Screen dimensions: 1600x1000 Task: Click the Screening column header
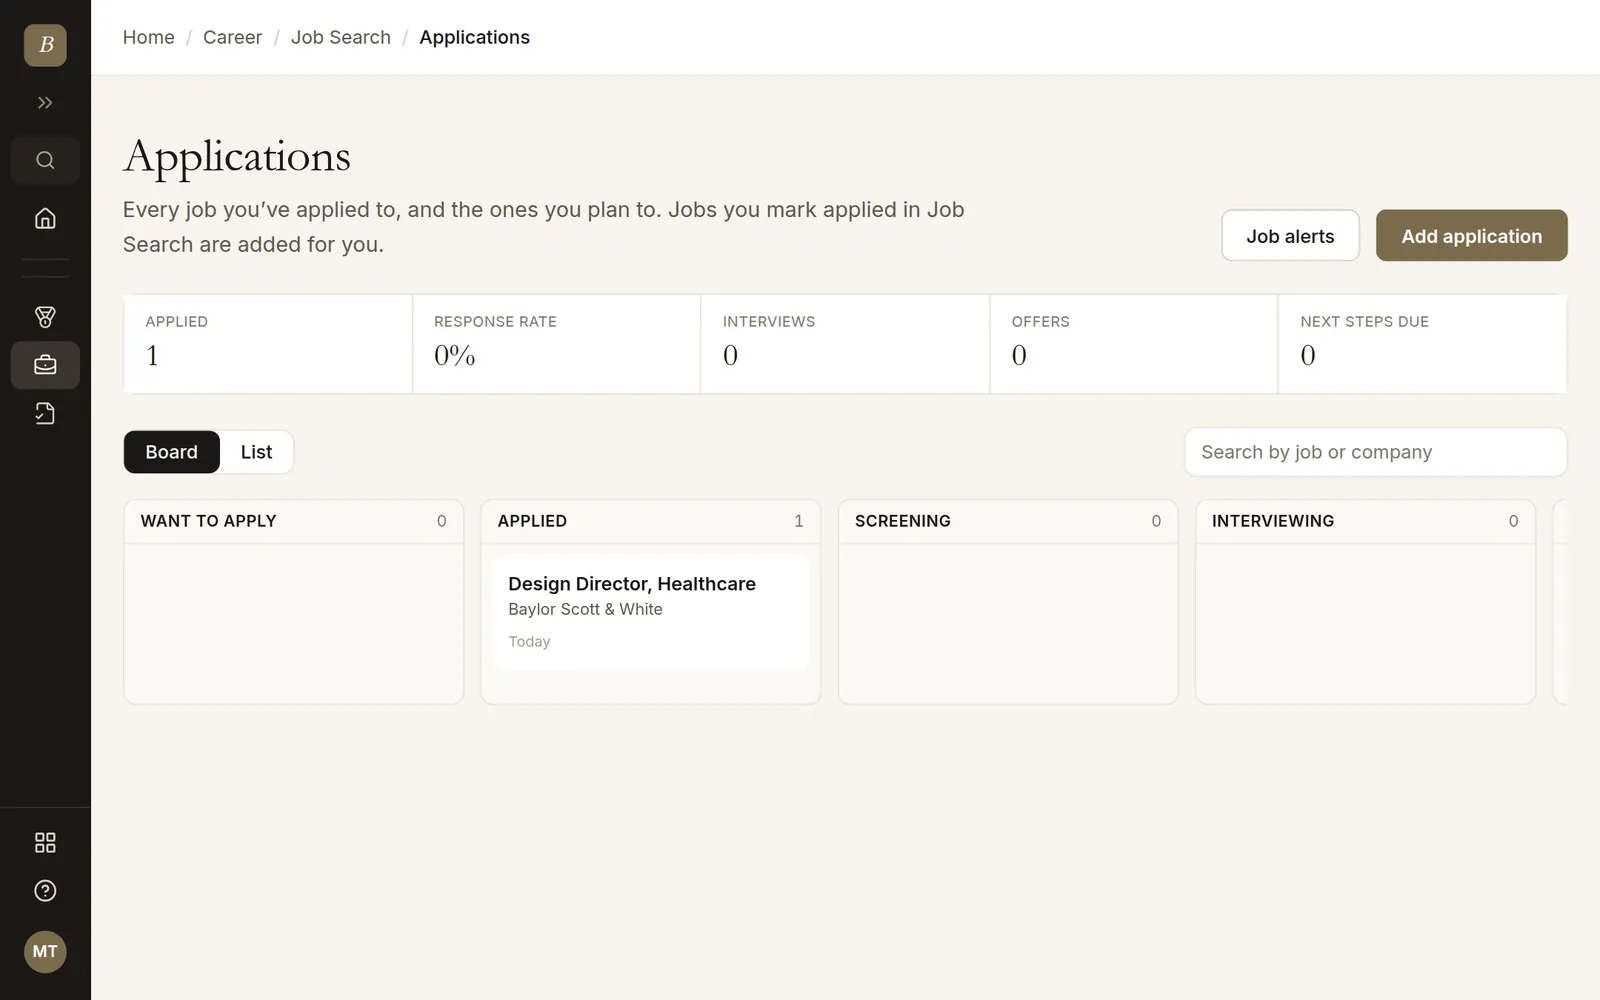coord(1008,521)
